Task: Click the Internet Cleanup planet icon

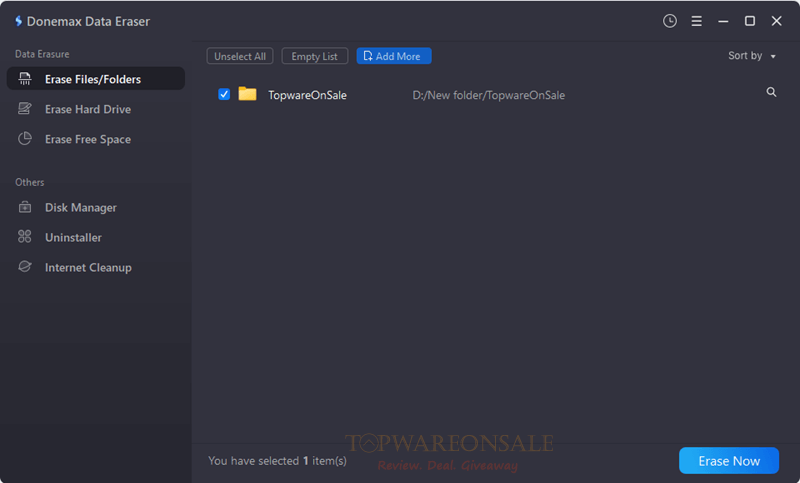Action: click(x=24, y=267)
